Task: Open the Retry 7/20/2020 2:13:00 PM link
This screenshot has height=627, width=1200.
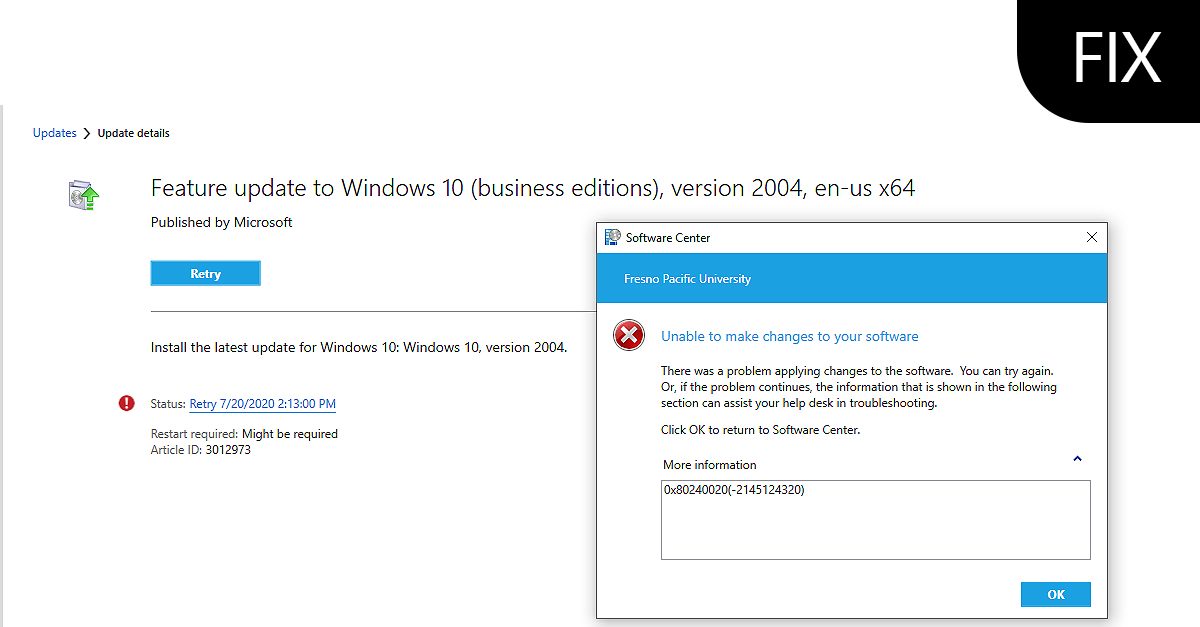Action: coord(262,403)
